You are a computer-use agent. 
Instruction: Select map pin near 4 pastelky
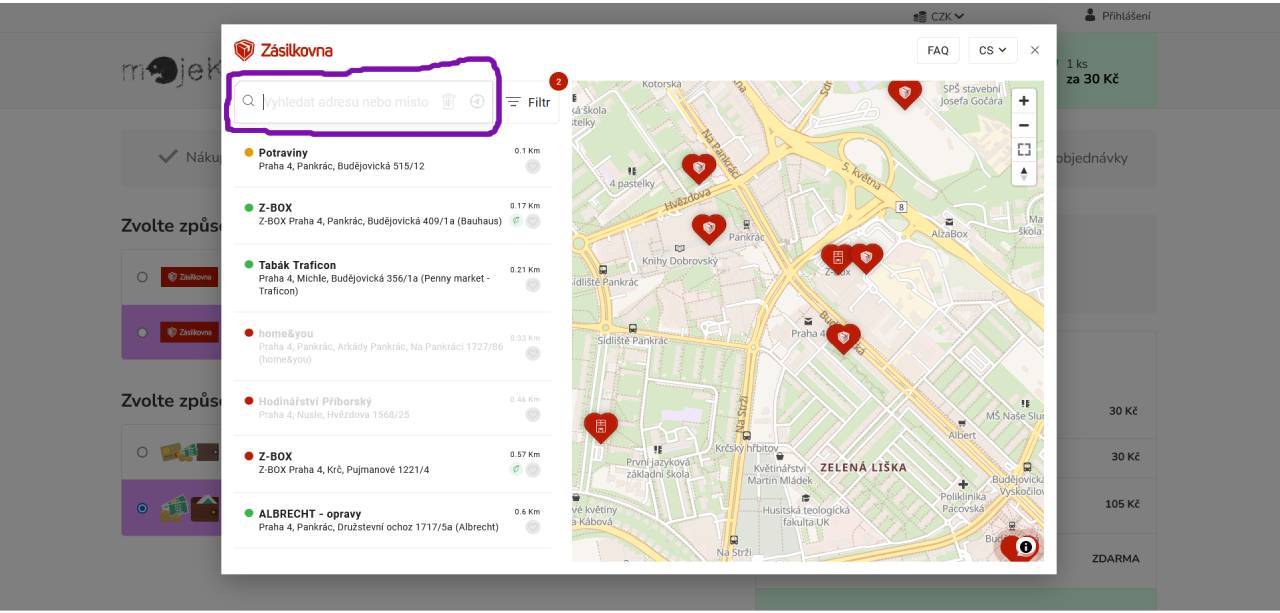pyautogui.click(x=699, y=168)
